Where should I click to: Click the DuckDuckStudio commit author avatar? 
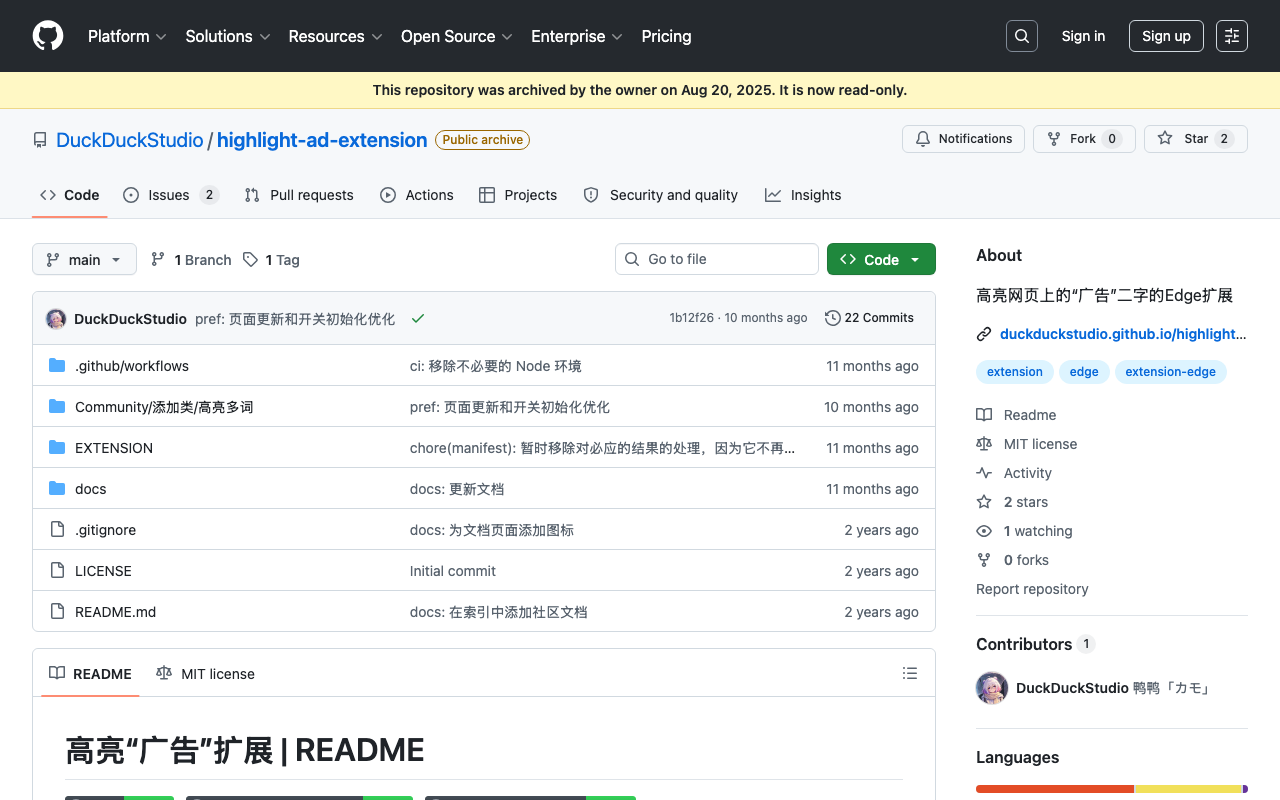tap(56, 319)
